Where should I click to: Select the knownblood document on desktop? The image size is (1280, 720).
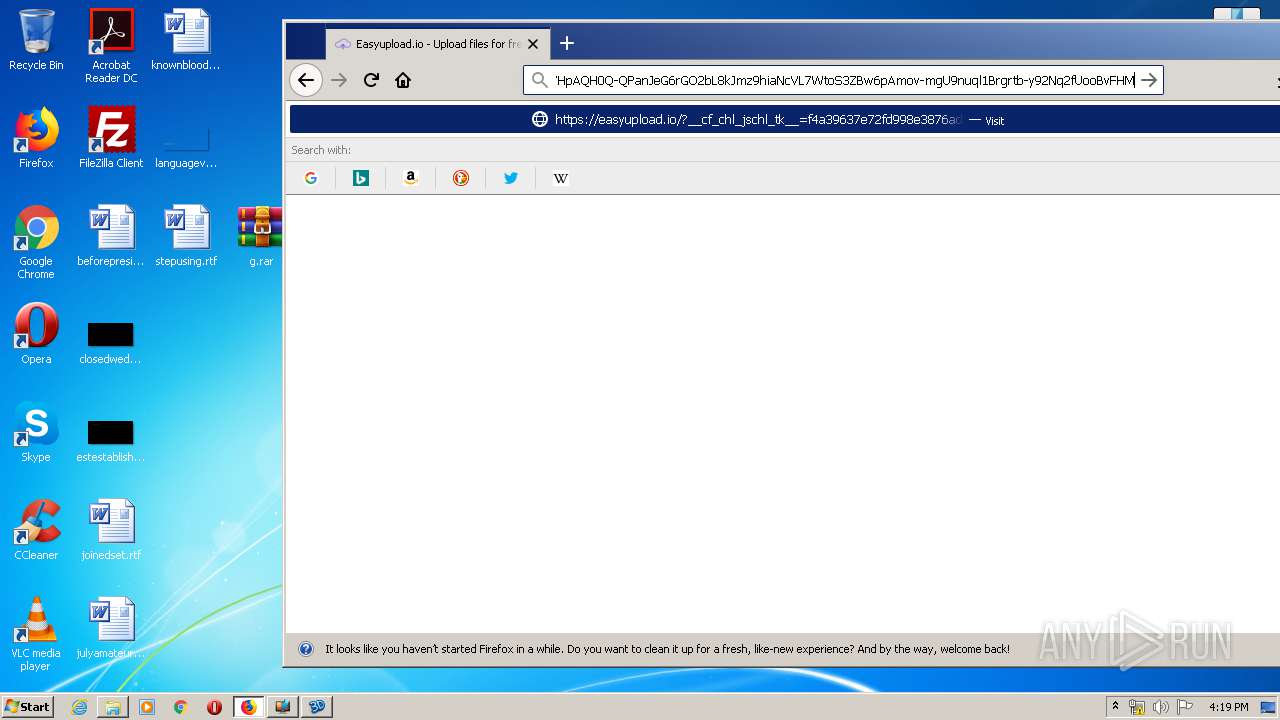pyautogui.click(x=186, y=40)
